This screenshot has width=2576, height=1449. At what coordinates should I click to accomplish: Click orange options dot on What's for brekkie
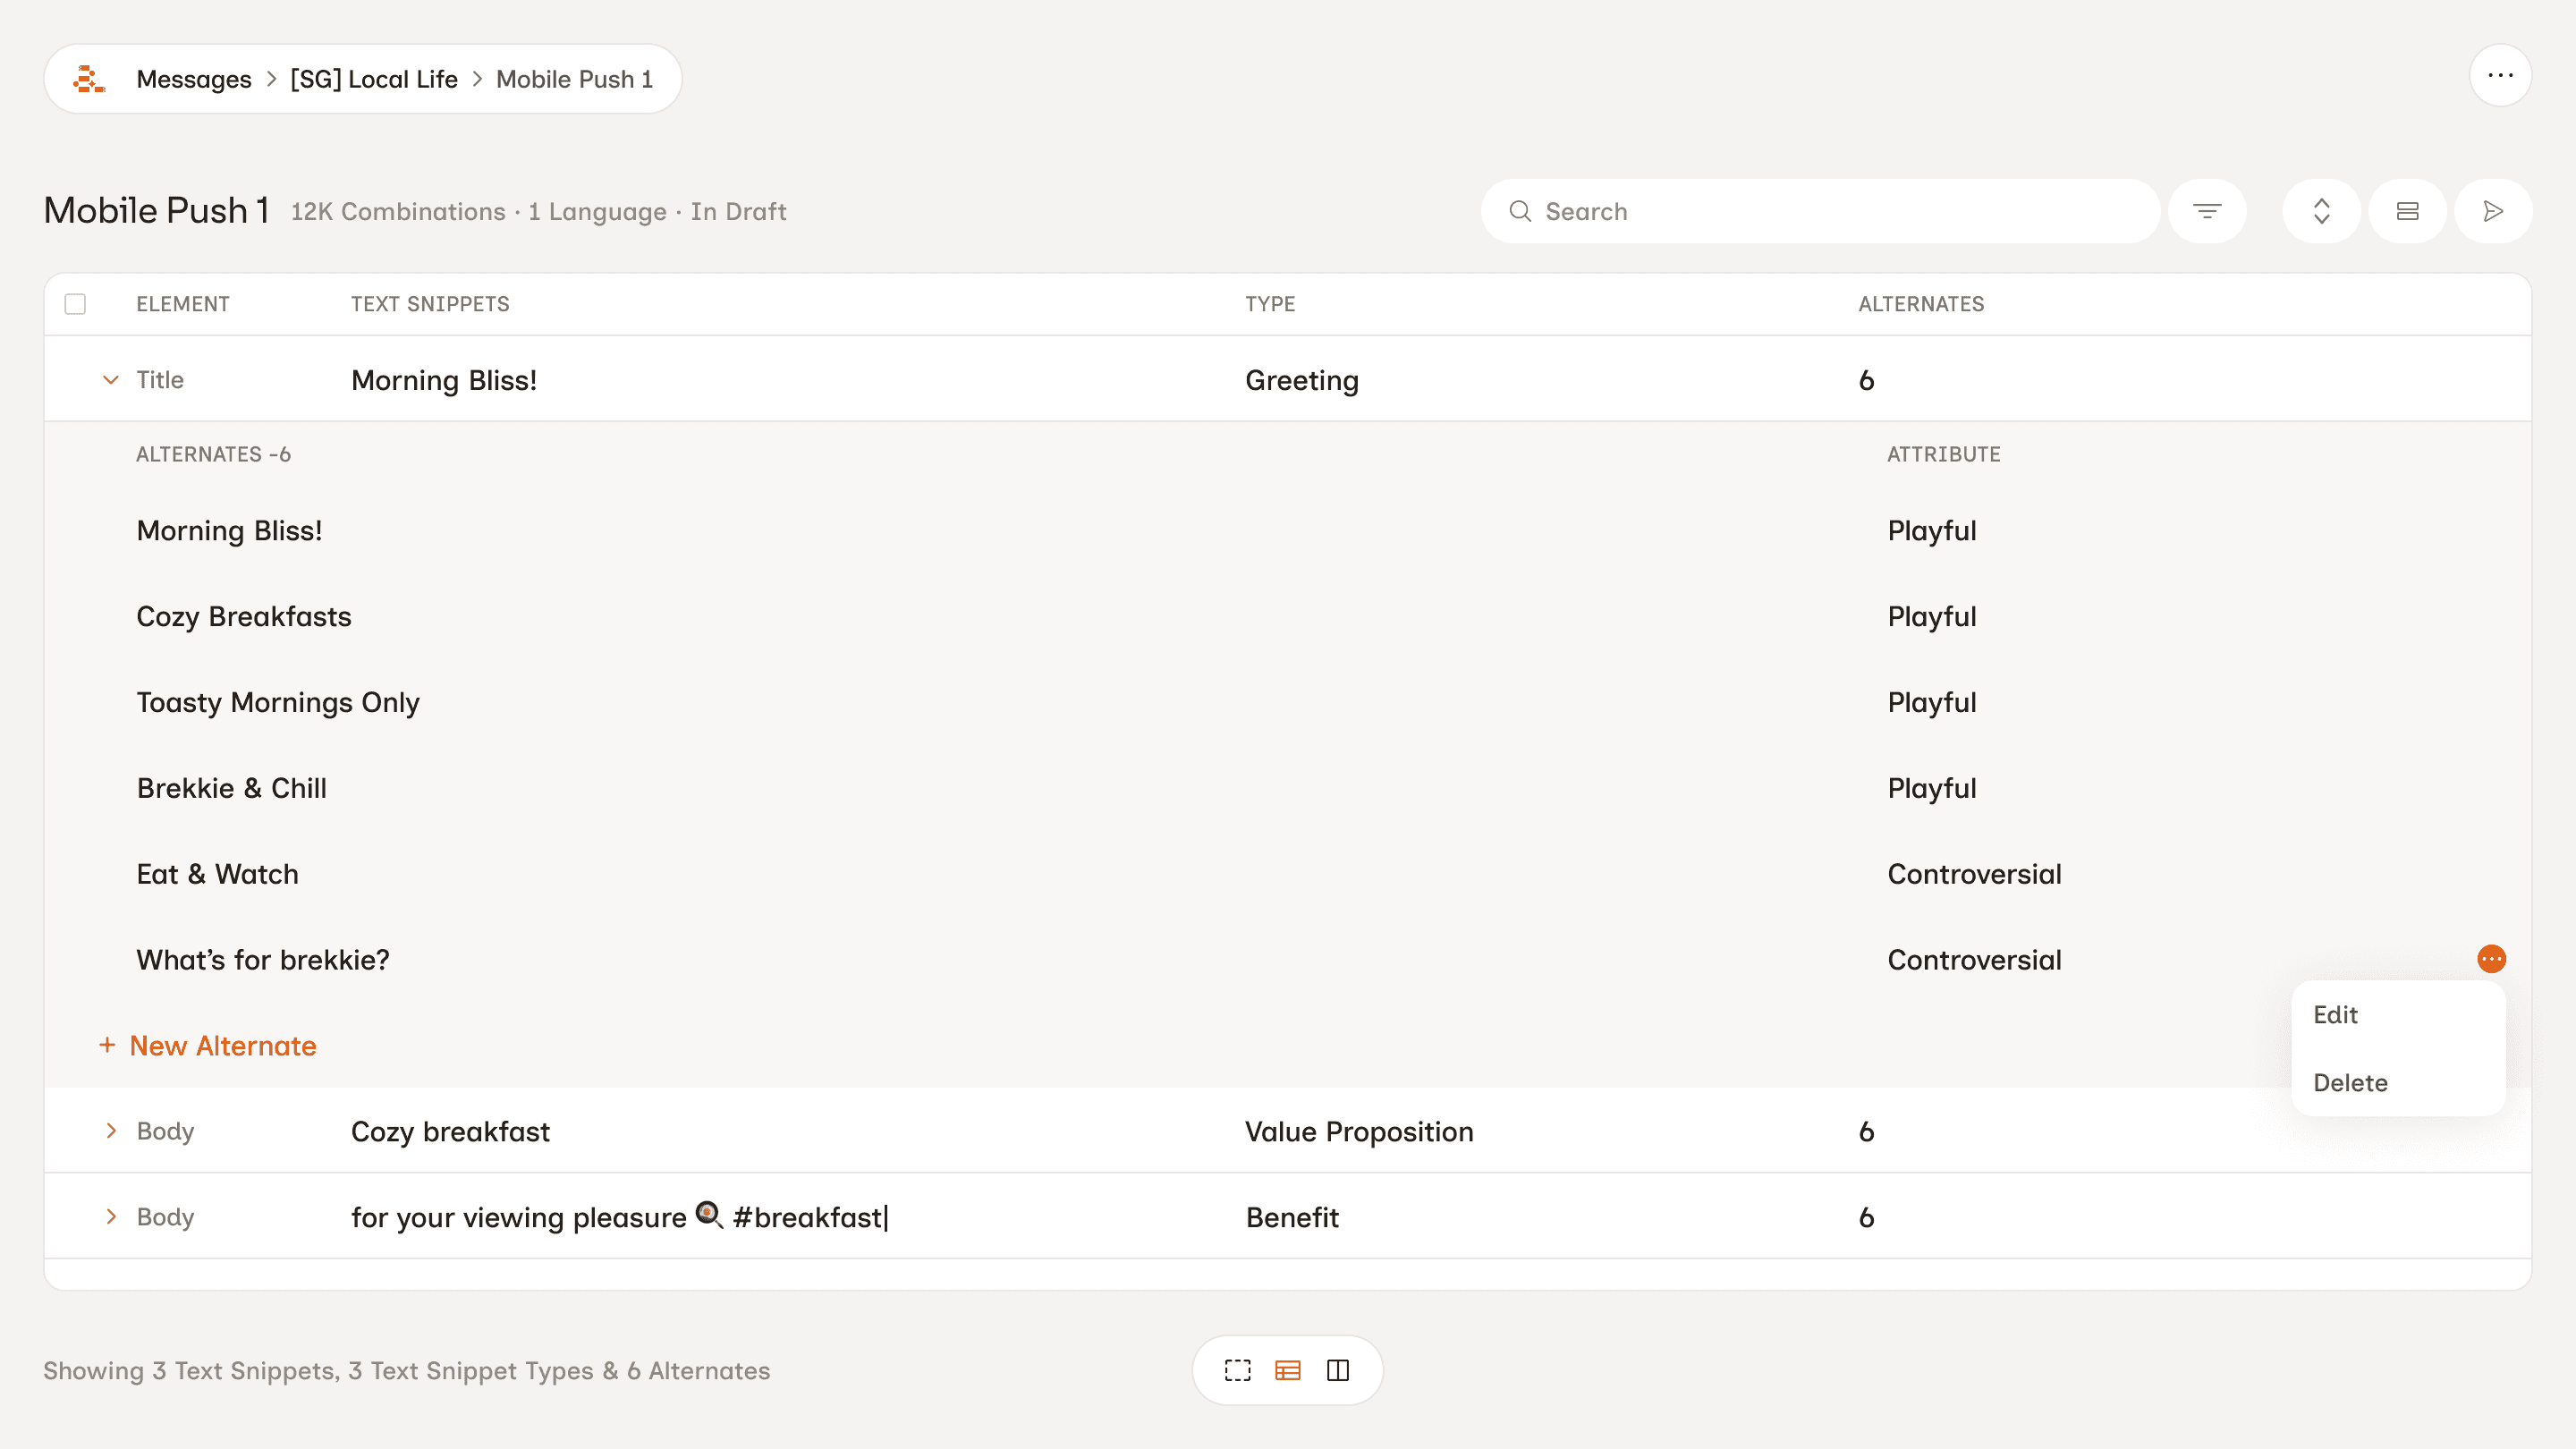(2491, 959)
